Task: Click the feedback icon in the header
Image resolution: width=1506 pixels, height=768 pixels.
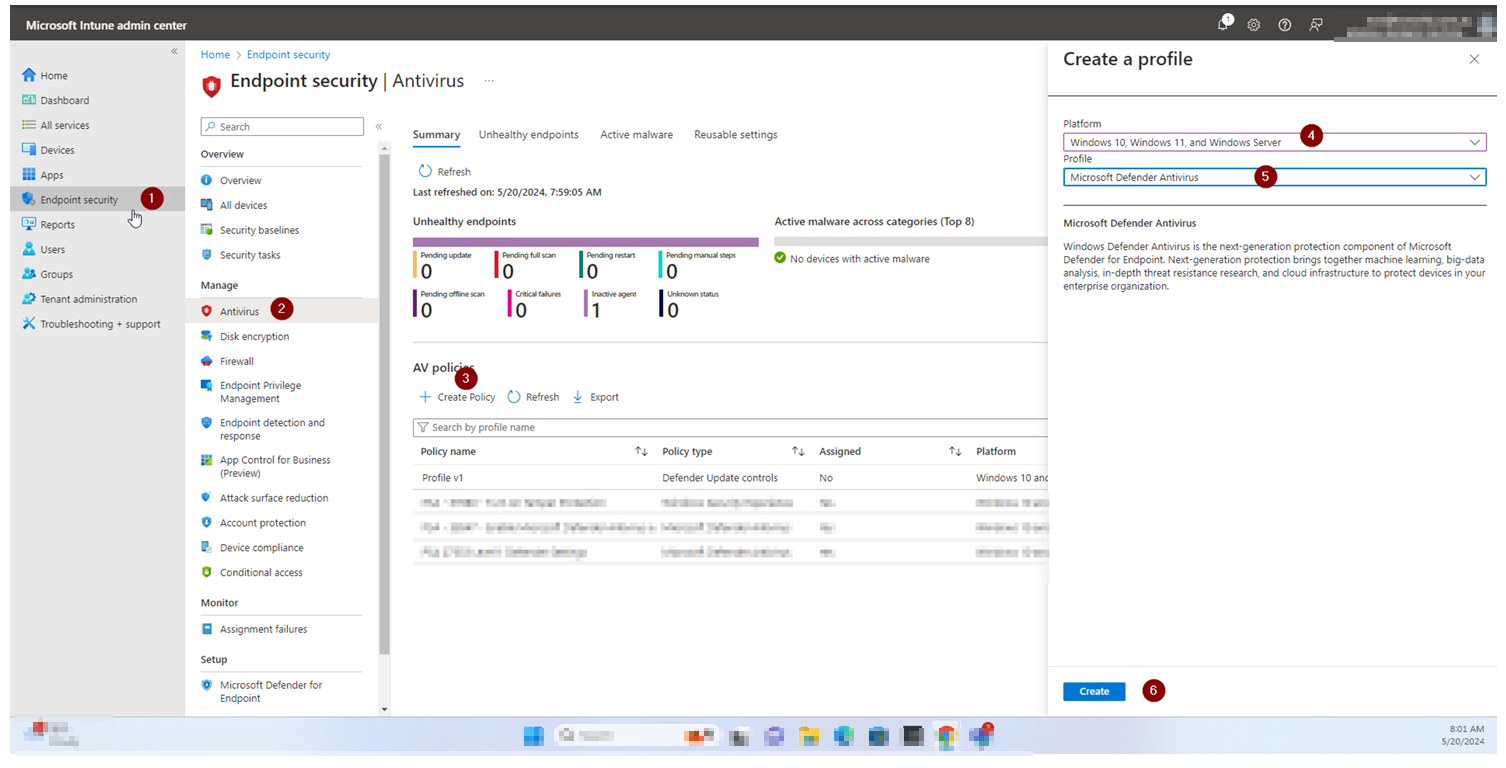Action: tap(1316, 25)
